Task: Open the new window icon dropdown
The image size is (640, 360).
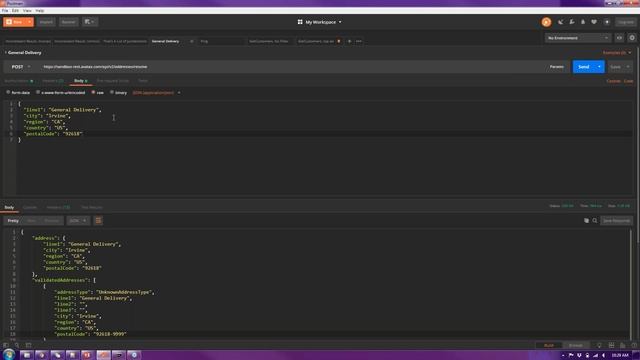Action: tap(89, 22)
